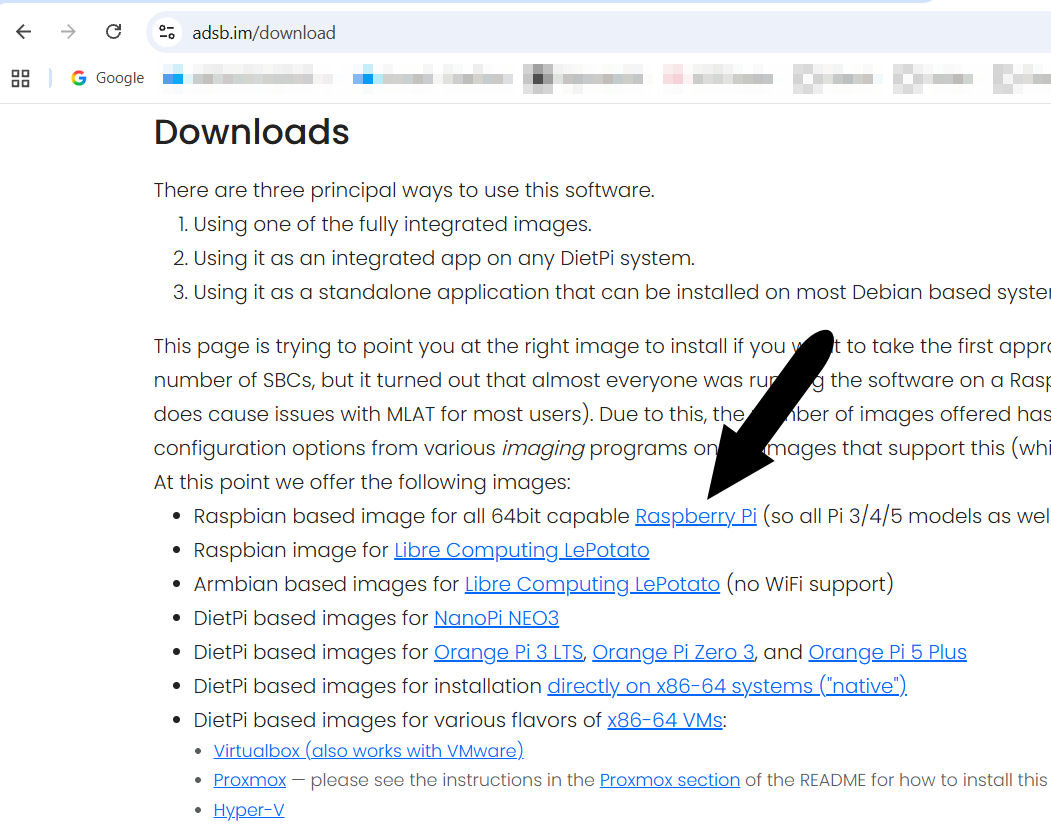Reload the page with the refresh icon

pyautogui.click(x=113, y=31)
